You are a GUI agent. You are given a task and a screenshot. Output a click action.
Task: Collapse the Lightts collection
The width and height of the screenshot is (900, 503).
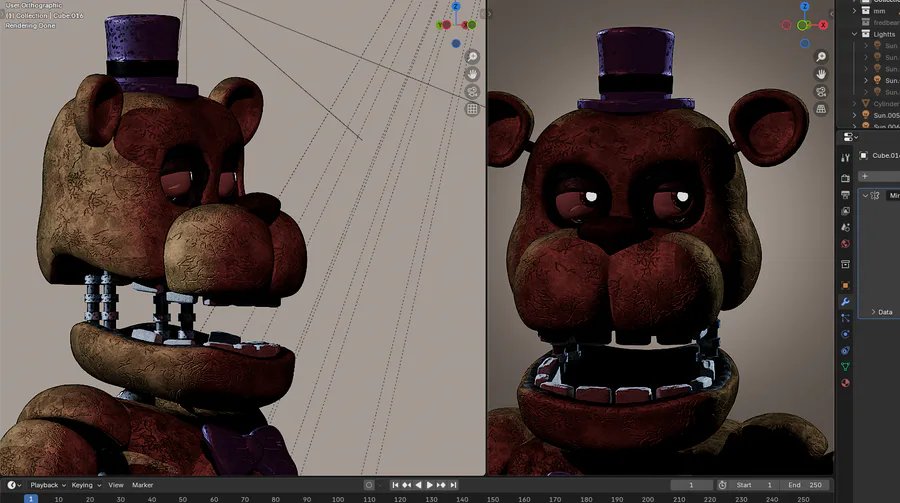click(855, 34)
